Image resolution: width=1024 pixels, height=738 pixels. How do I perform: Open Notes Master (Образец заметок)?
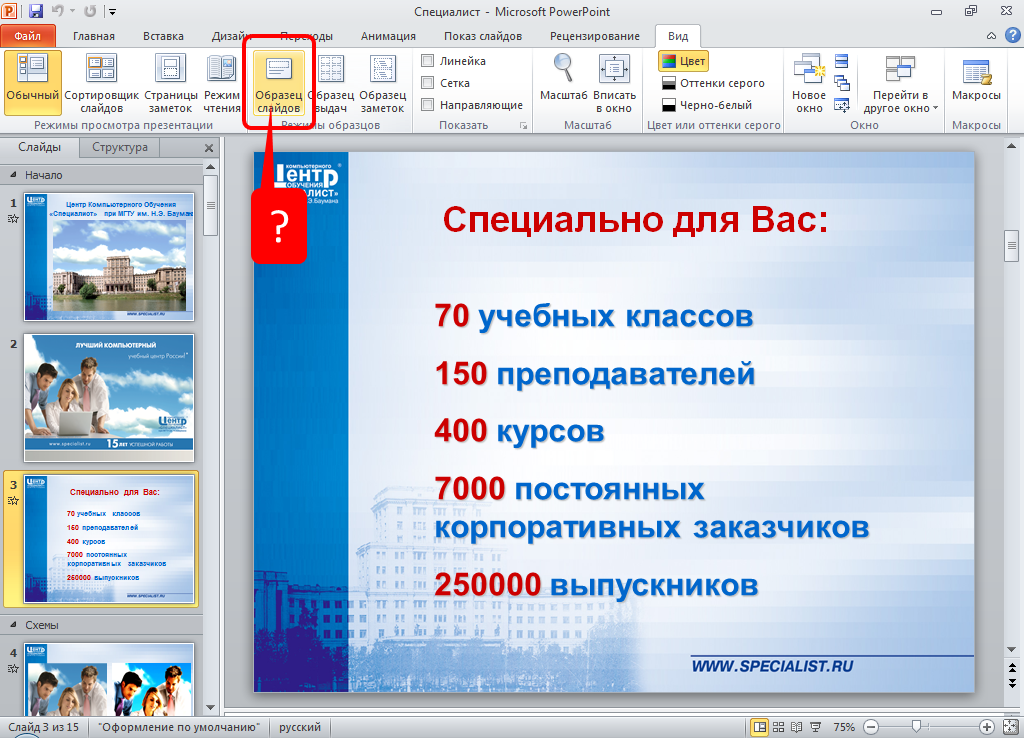(382, 83)
